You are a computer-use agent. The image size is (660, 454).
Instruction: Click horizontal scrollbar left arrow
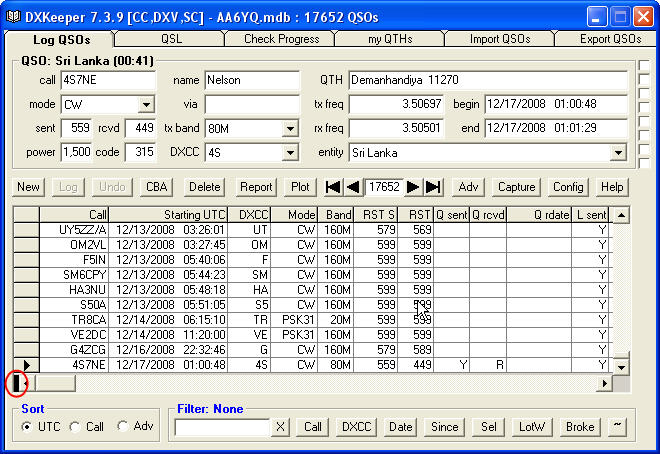(26, 383)
